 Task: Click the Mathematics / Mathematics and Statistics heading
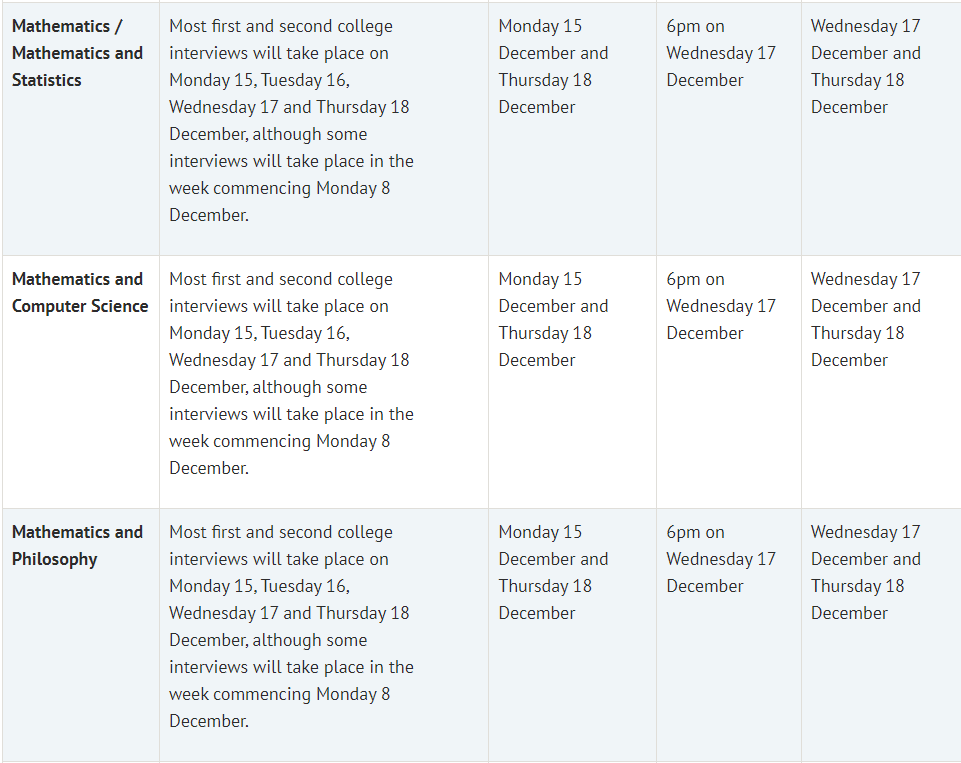pos(77,53)
